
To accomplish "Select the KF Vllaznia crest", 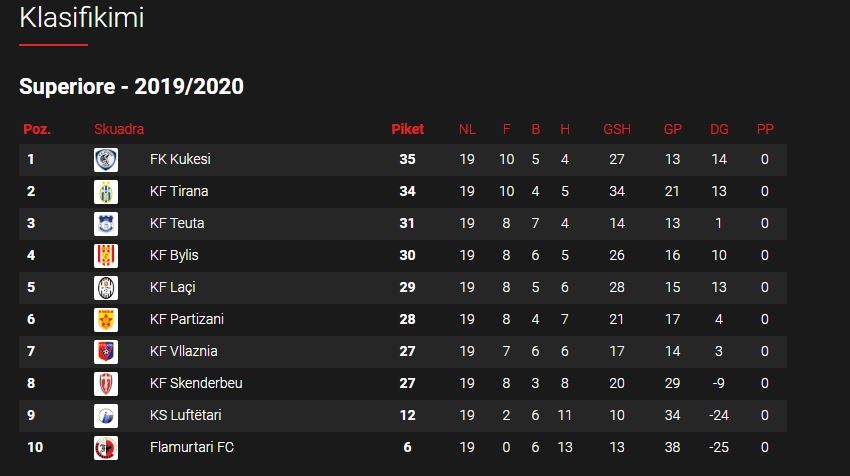I will click(x=106, y=351).
